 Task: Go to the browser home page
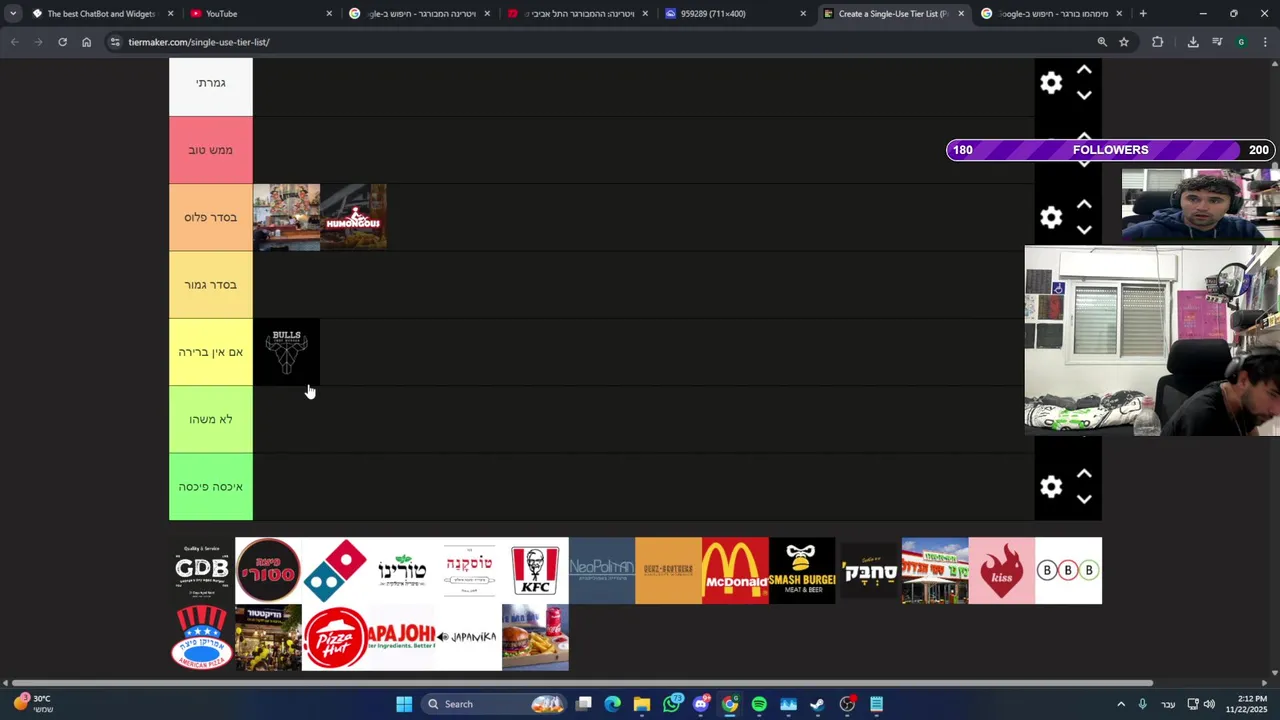pos(86,42)
